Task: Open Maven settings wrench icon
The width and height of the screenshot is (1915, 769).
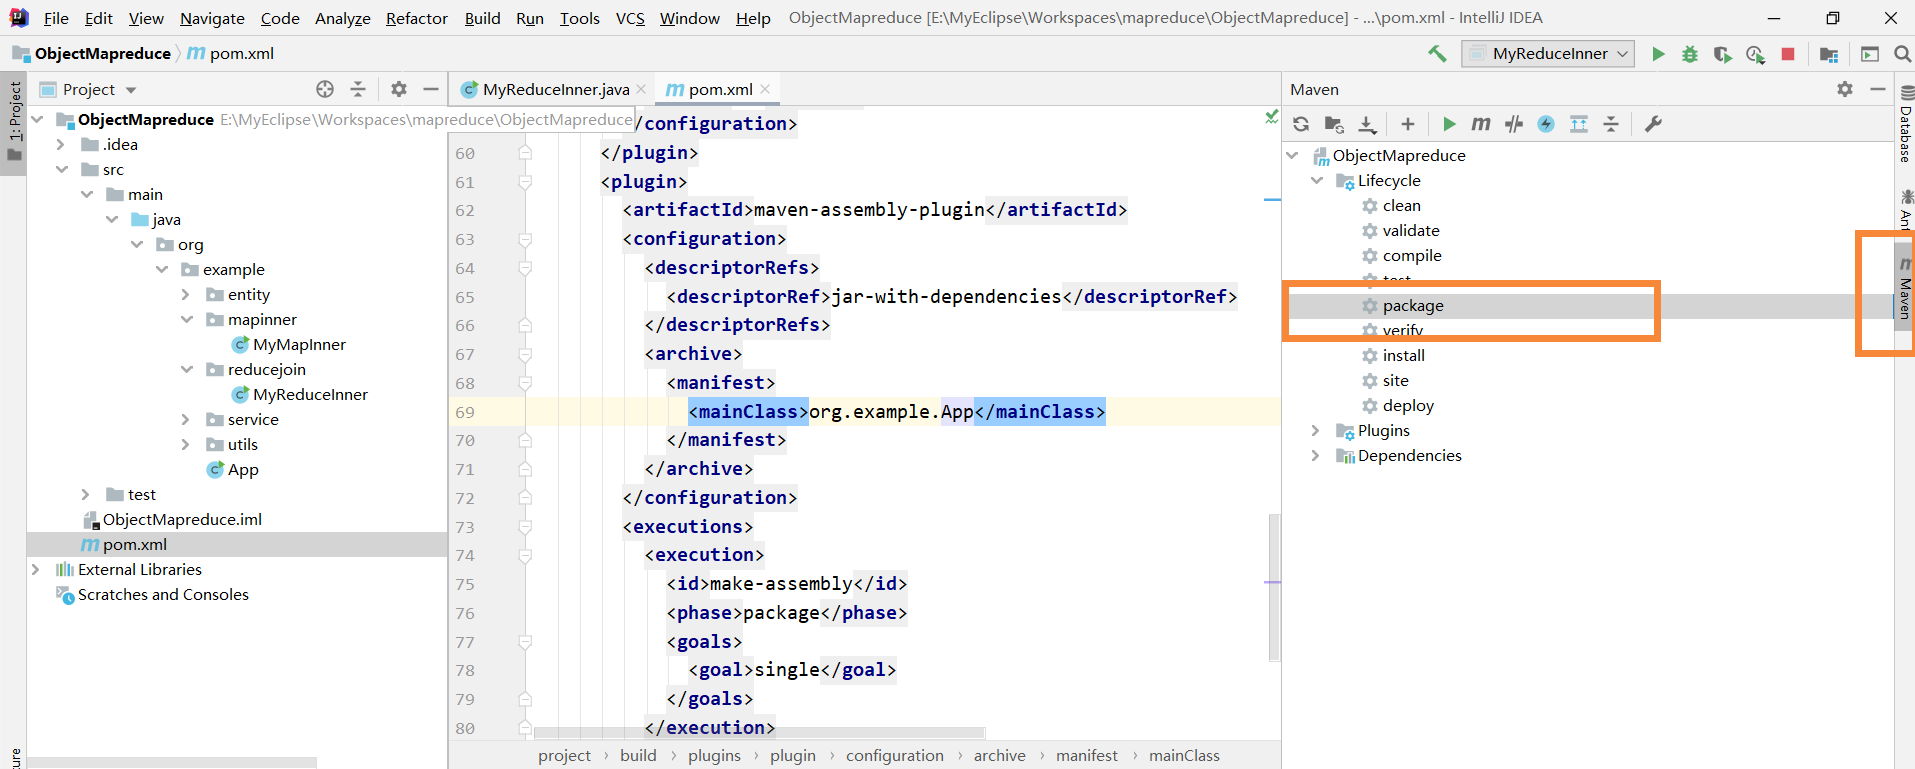Action: (1653, 124)
